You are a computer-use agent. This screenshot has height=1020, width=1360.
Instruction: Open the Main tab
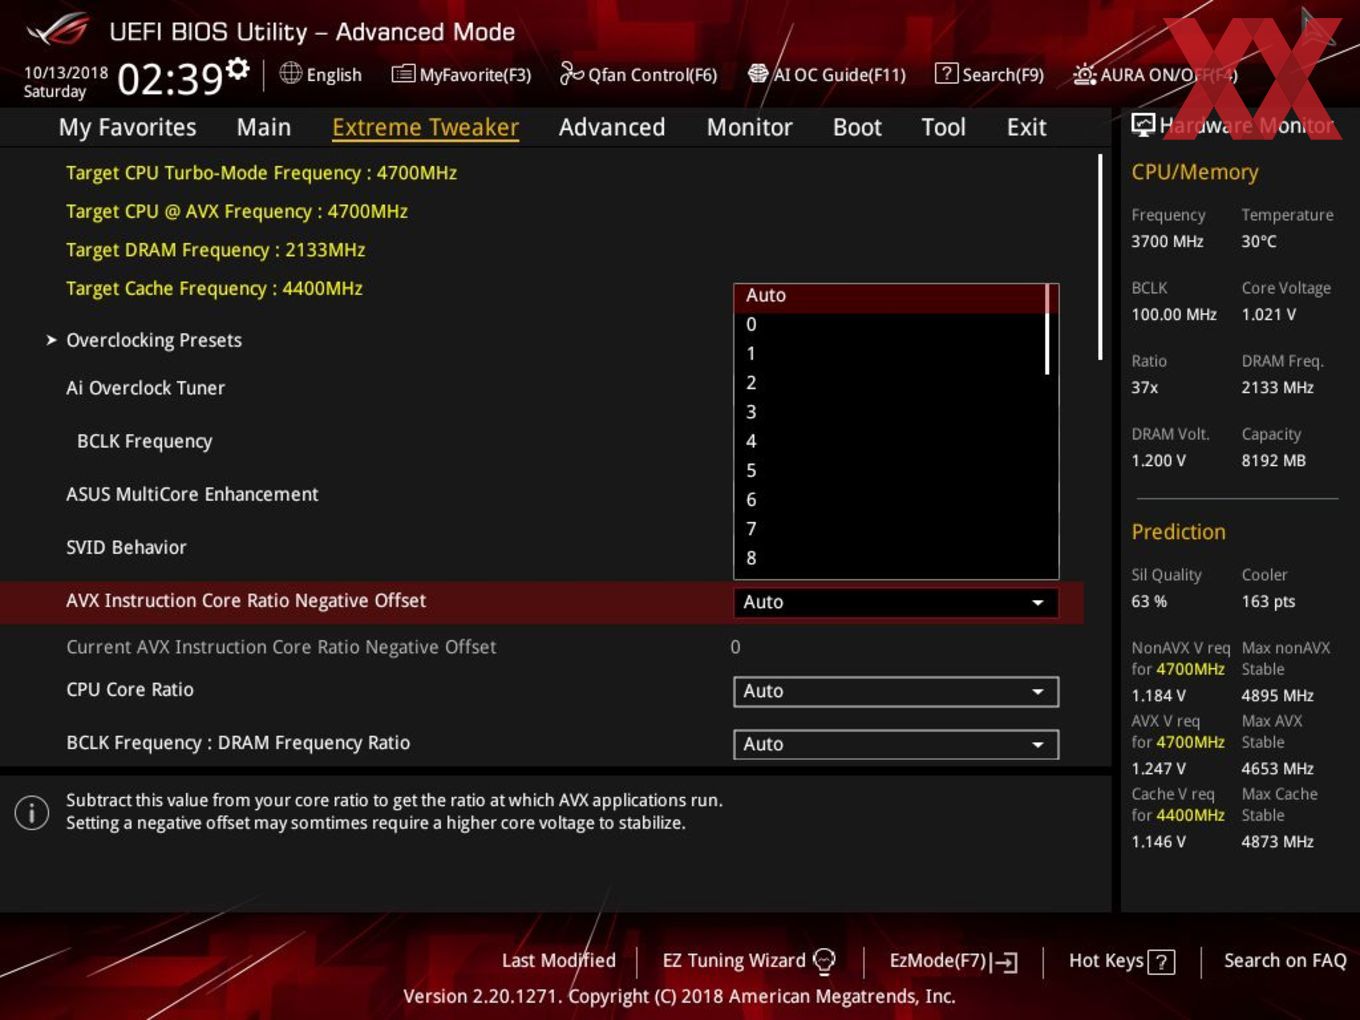[264, 127]
